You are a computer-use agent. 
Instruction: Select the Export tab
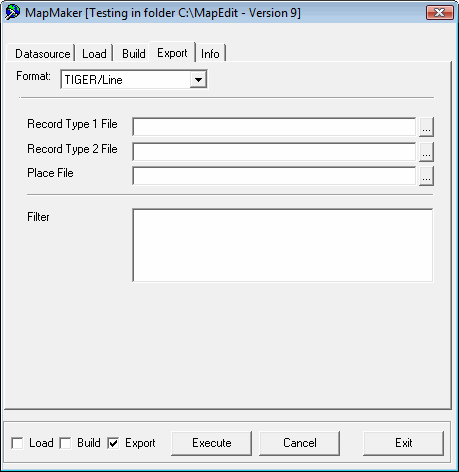(172, 52)
